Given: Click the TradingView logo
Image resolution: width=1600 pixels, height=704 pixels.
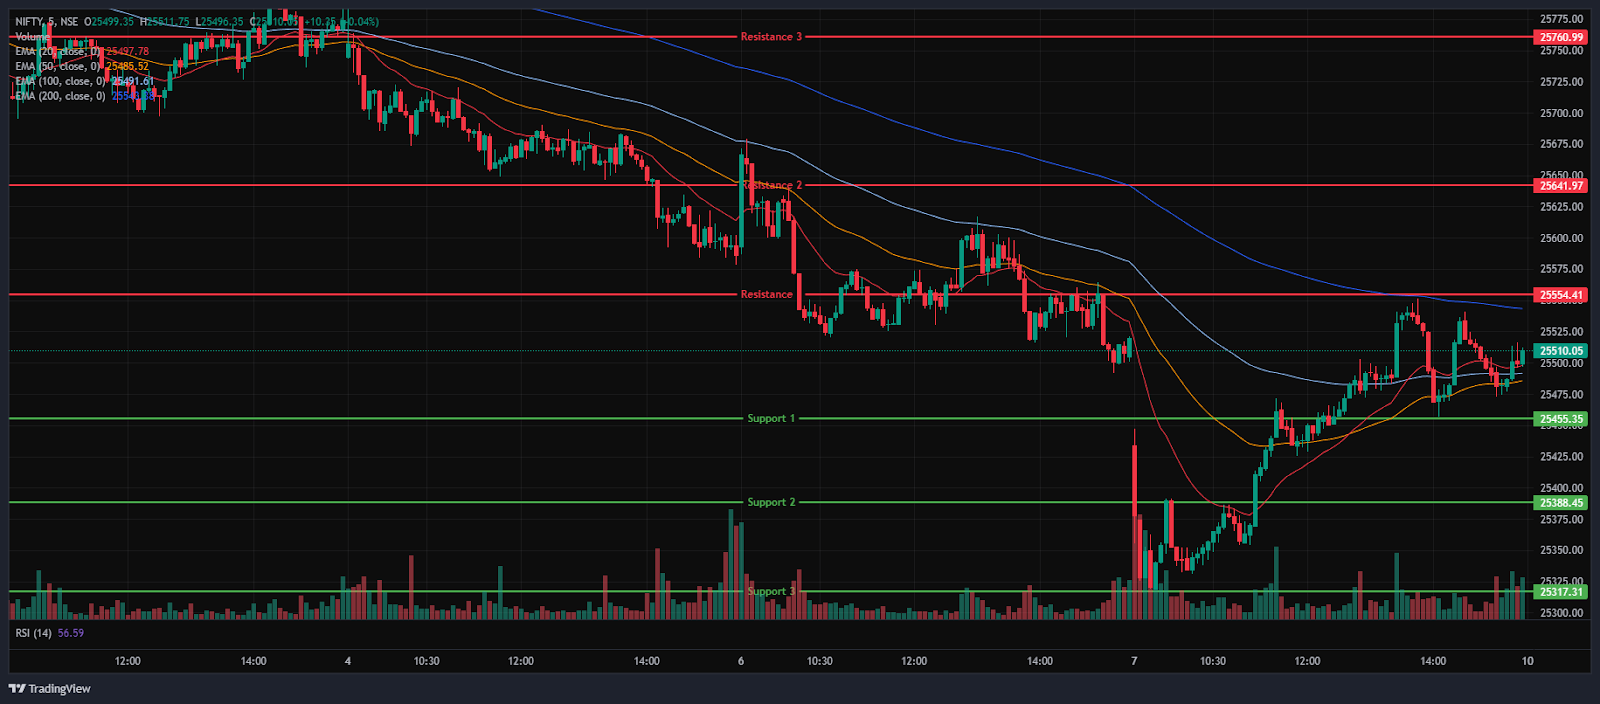Looking at the screenshot, I should click(50, 688).
